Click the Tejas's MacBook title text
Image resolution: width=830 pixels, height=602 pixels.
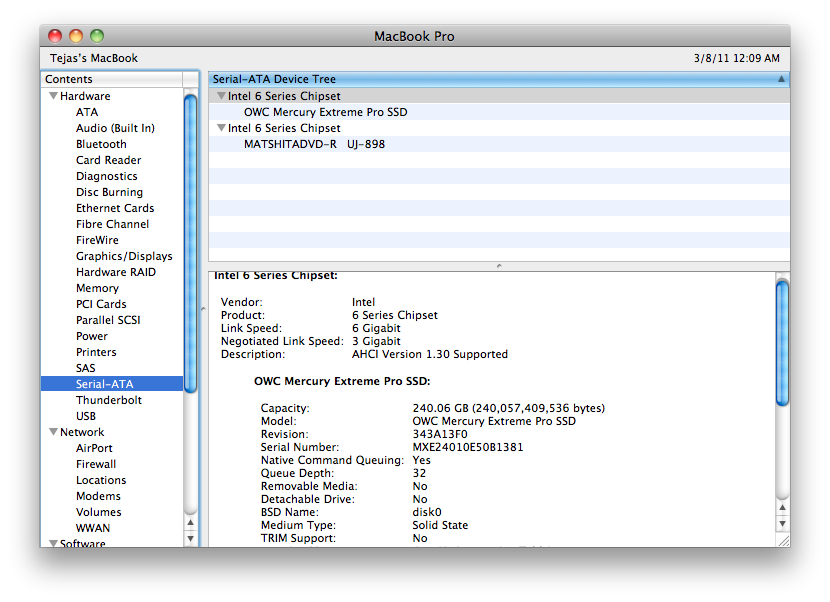[x=94, y=58]
